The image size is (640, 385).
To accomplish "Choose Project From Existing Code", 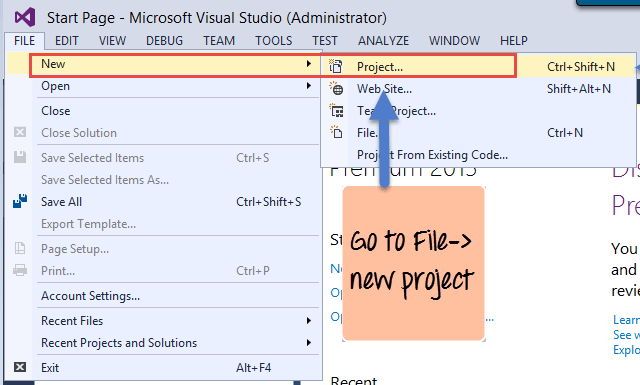I will pyautogui.click(x=432, y=155).
